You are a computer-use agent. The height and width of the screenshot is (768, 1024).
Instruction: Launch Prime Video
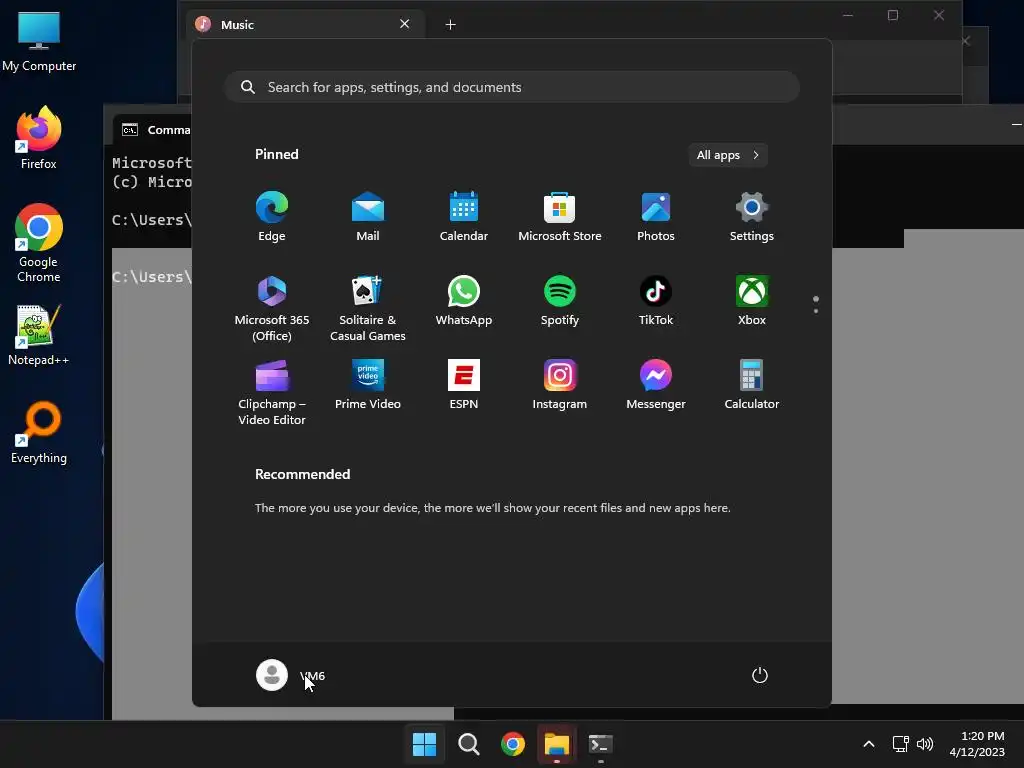click(x=368, y=385)
